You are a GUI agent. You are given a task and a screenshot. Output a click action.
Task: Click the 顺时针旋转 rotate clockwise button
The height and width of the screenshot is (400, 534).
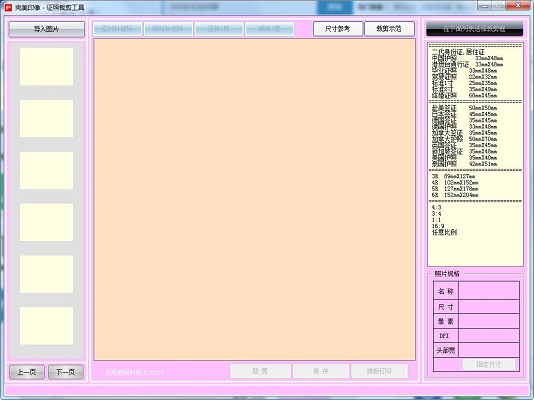tap(168, 29)
